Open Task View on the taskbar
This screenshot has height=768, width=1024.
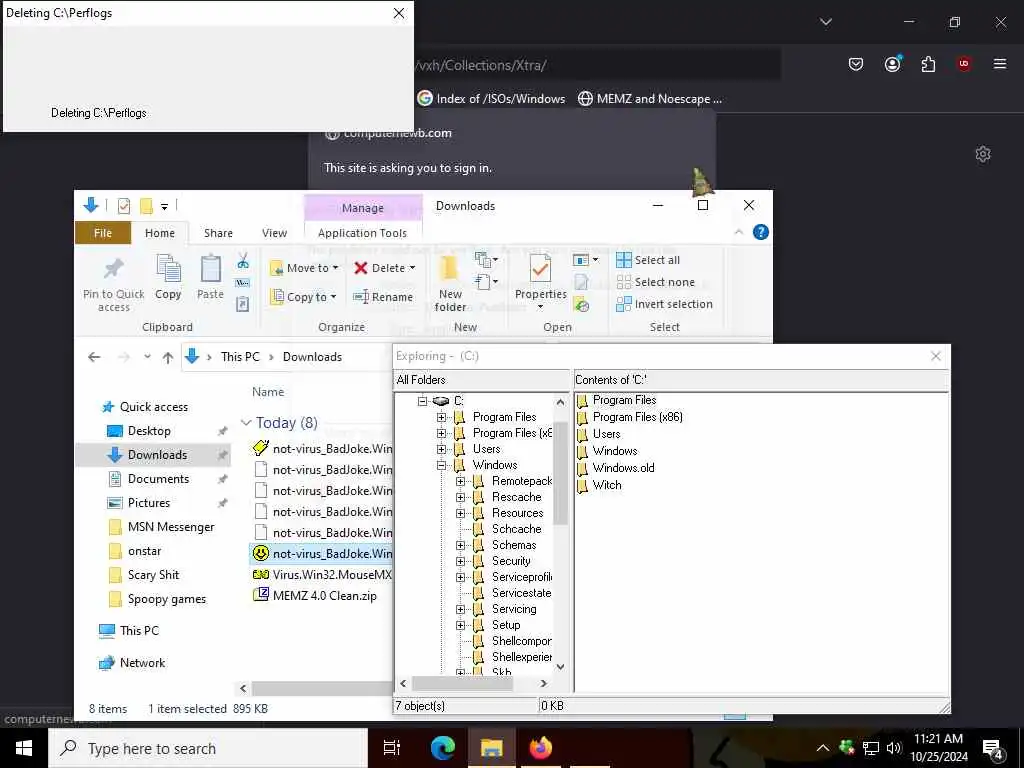(x=392, y=748)
